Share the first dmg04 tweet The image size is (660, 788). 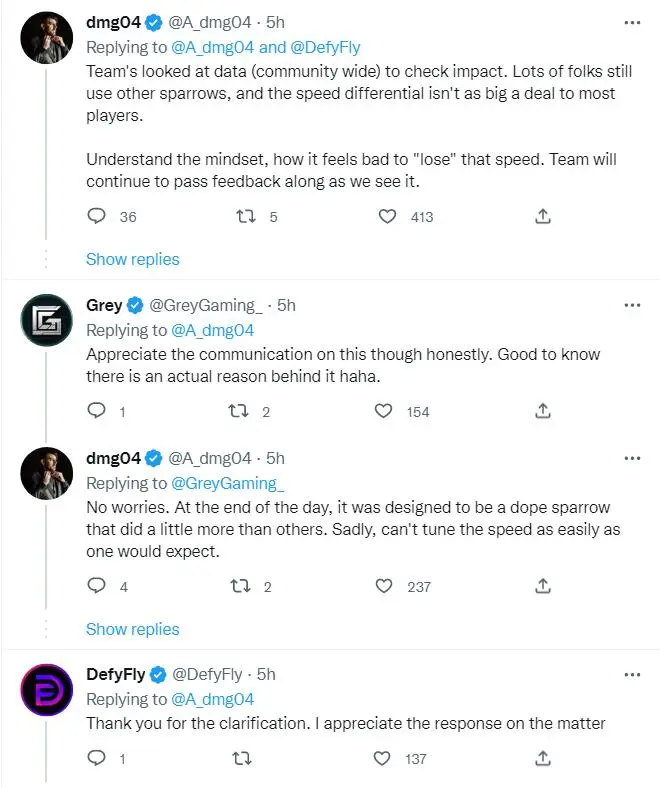(542, 216)
